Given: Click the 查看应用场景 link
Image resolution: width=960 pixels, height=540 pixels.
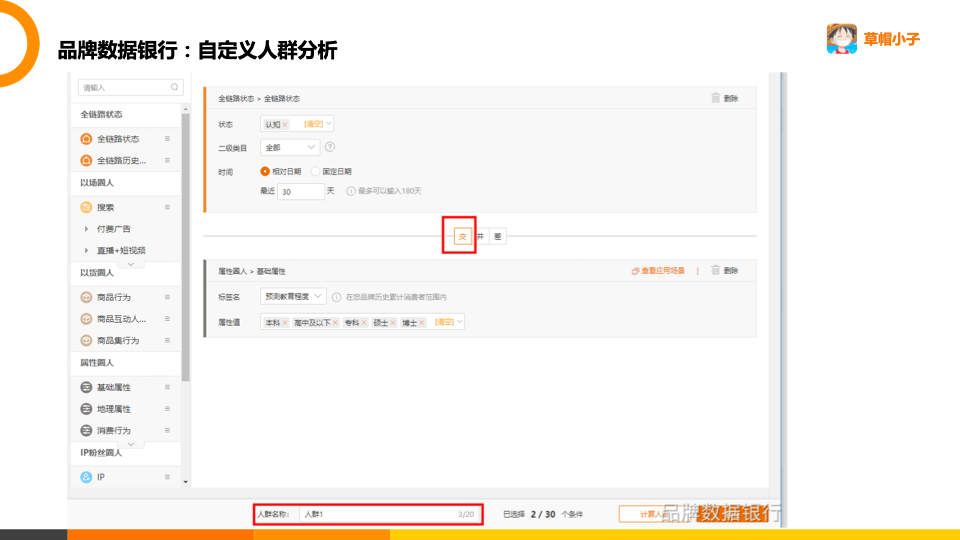Looking at the screenshot, I should [658, 271].
